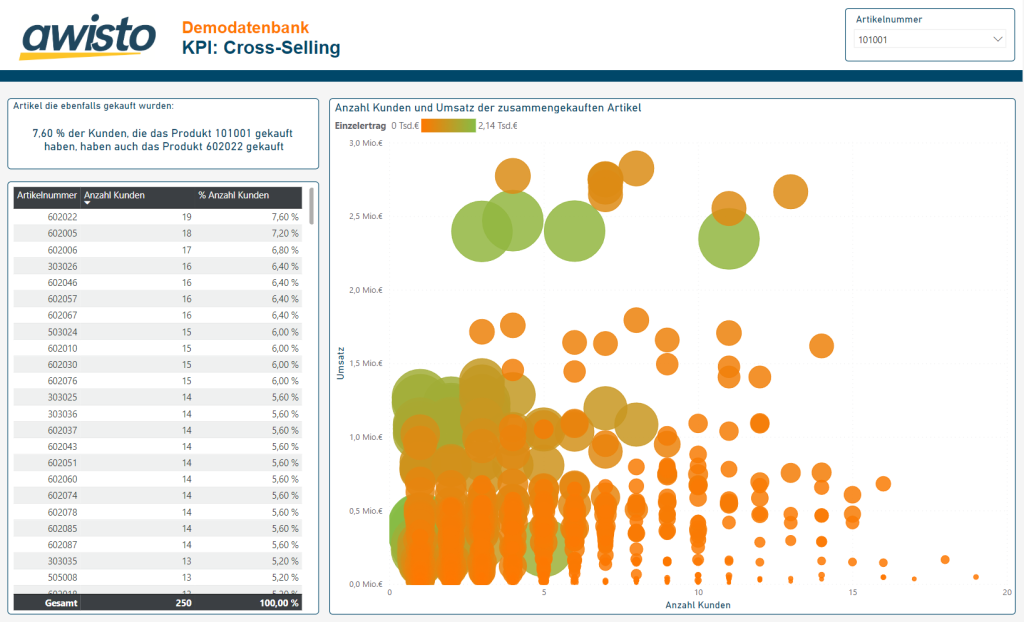Click the awisto logo
The width and height of the screenshot is (1024, 622).
[x=88, y=37]
